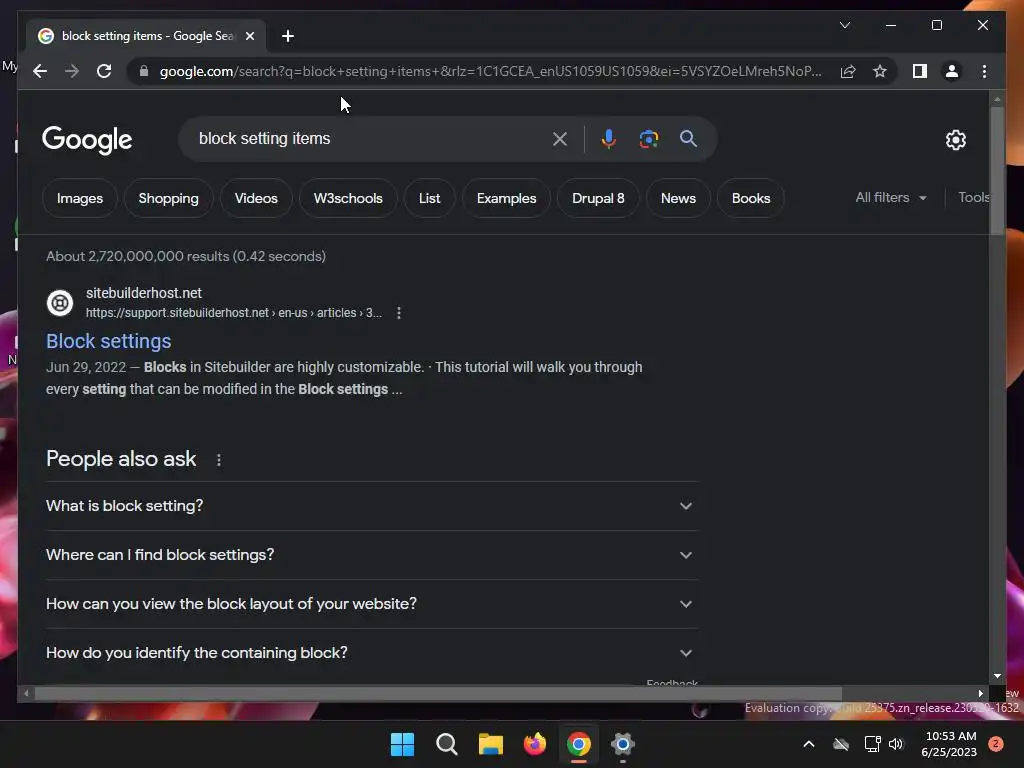The width and height of the screenshot is (1024, 768).
Task: View site information via lock icon
Action: pyautogui.click(x=144, y=71)
